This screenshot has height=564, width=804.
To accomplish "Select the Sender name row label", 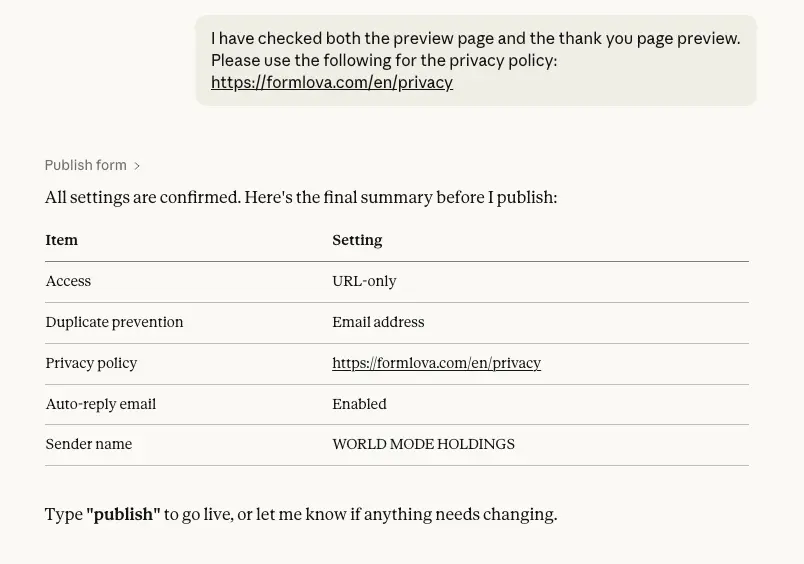I will (x=88, y=444).
